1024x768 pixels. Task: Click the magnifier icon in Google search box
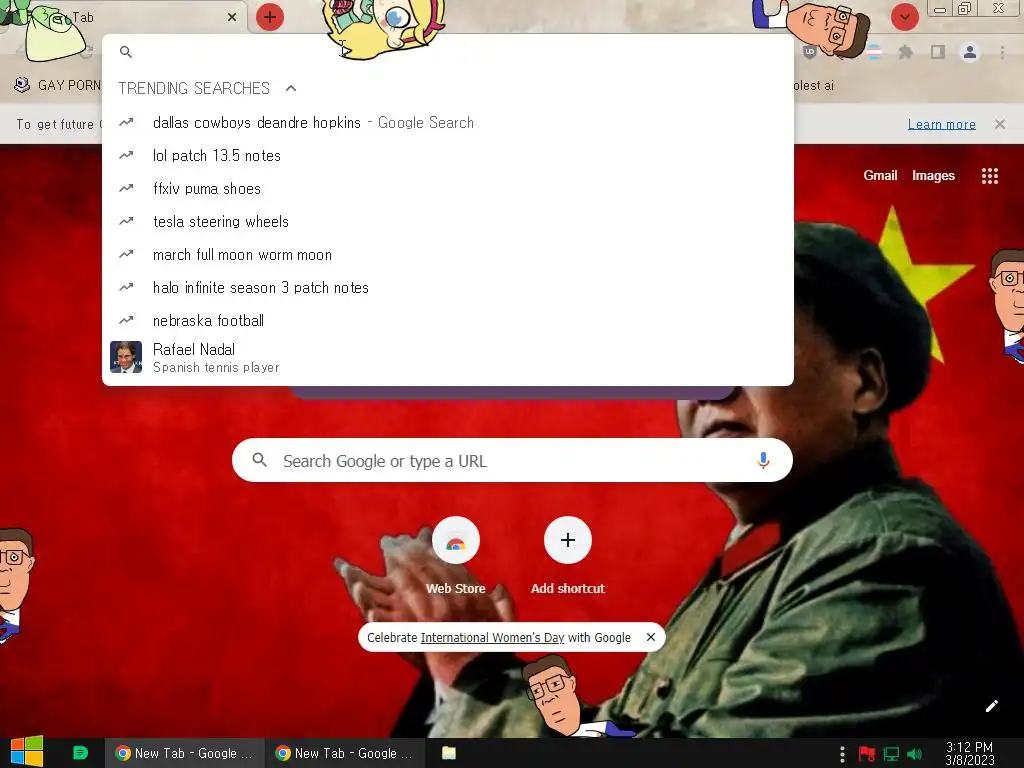coord(259,460)
